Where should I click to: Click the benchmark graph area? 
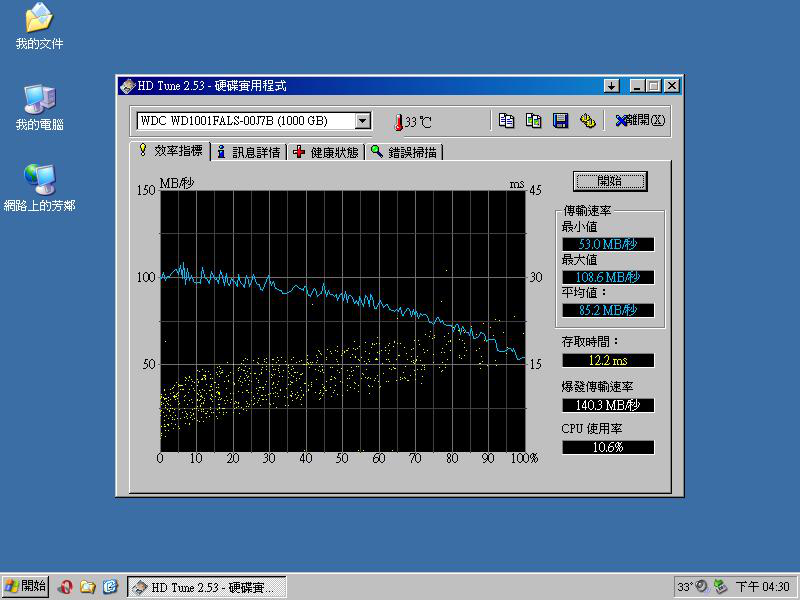(x=343, y=321)
